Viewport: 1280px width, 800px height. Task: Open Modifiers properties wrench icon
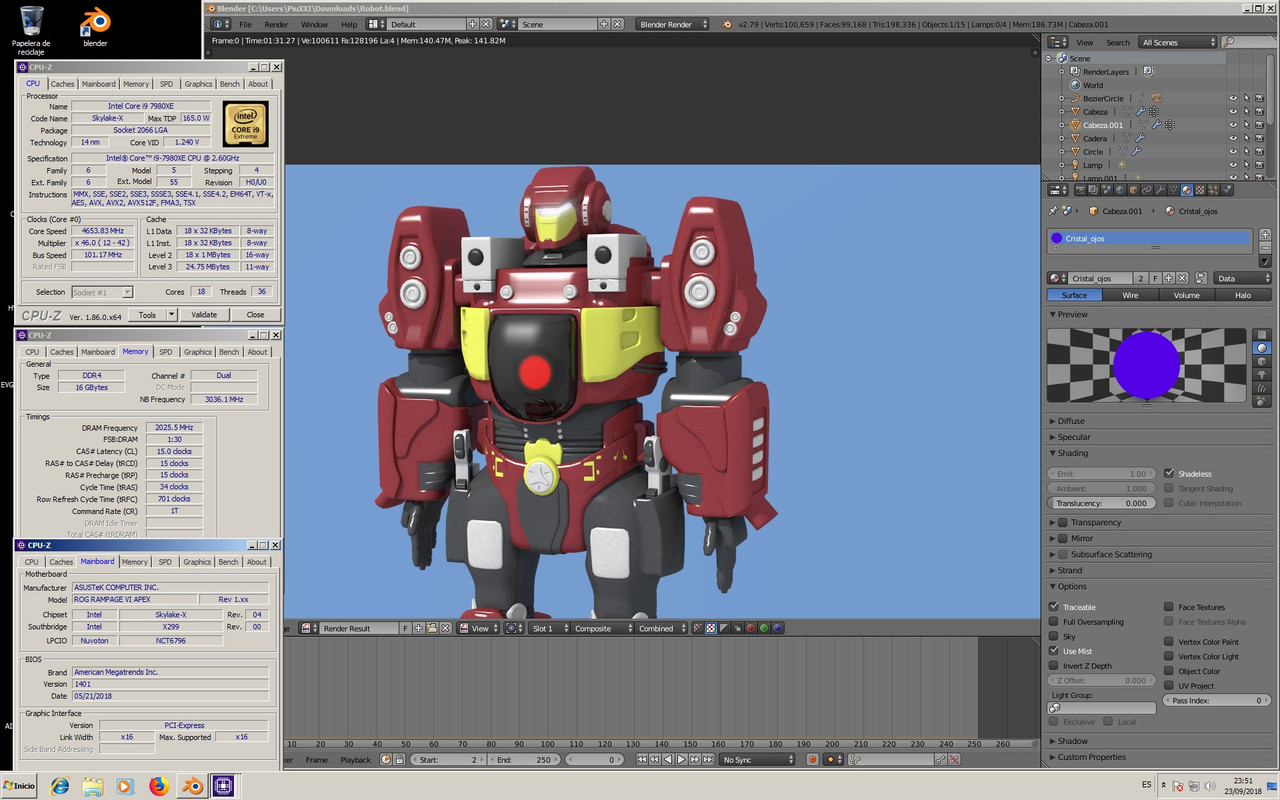tap(1160, 190)
